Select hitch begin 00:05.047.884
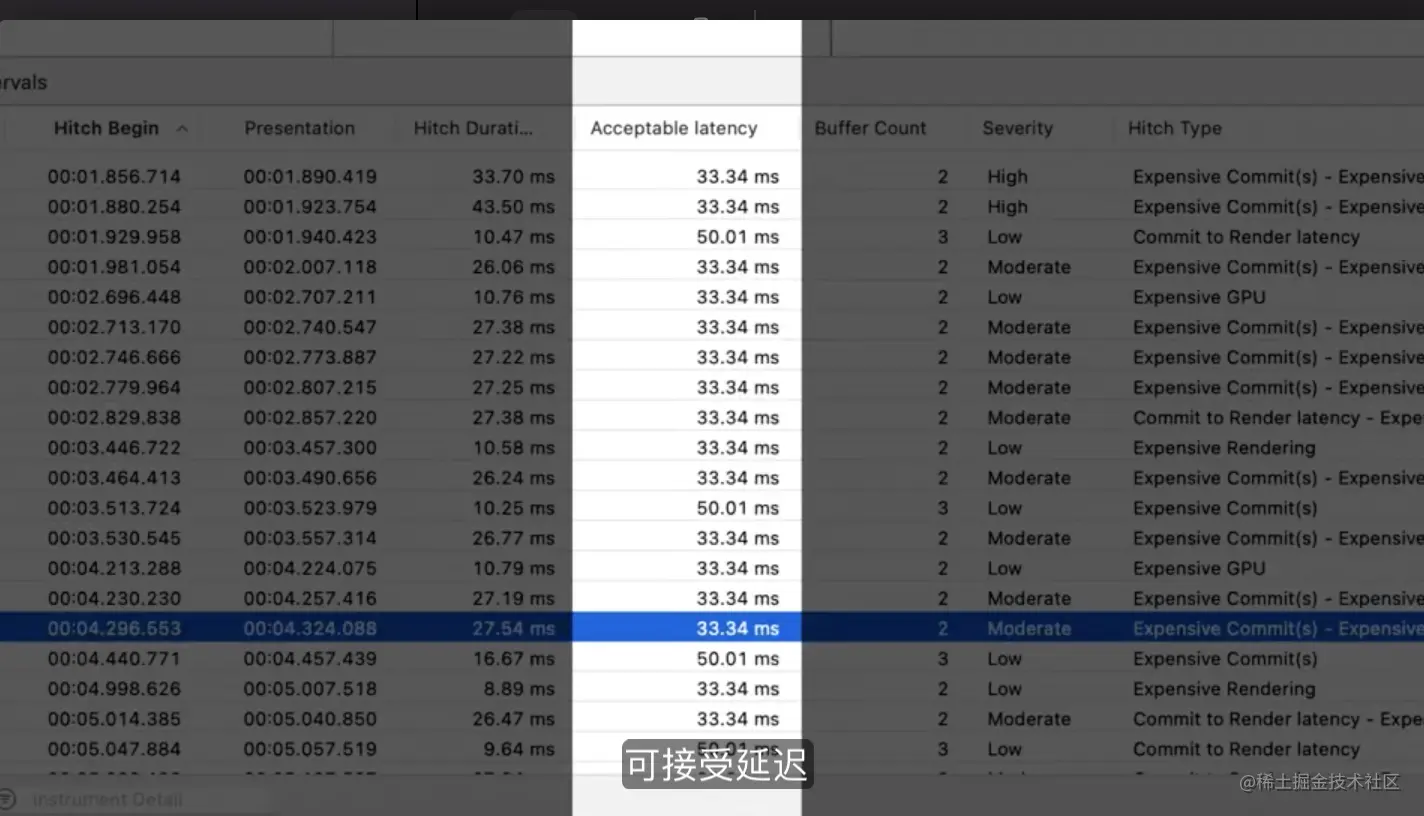 [x=114, y=749]
